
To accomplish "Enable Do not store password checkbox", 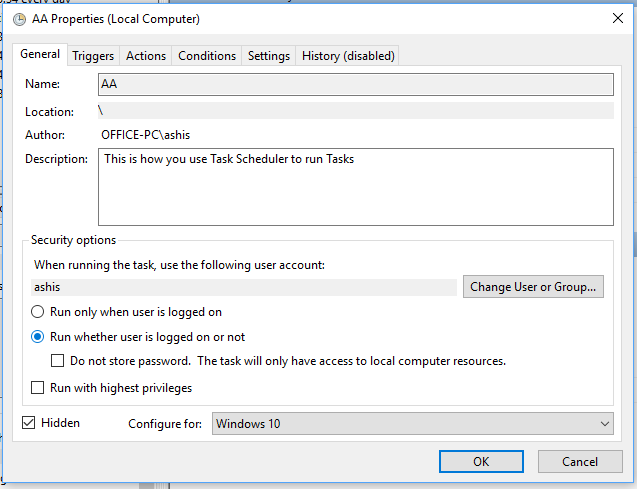I will point(58,361).
